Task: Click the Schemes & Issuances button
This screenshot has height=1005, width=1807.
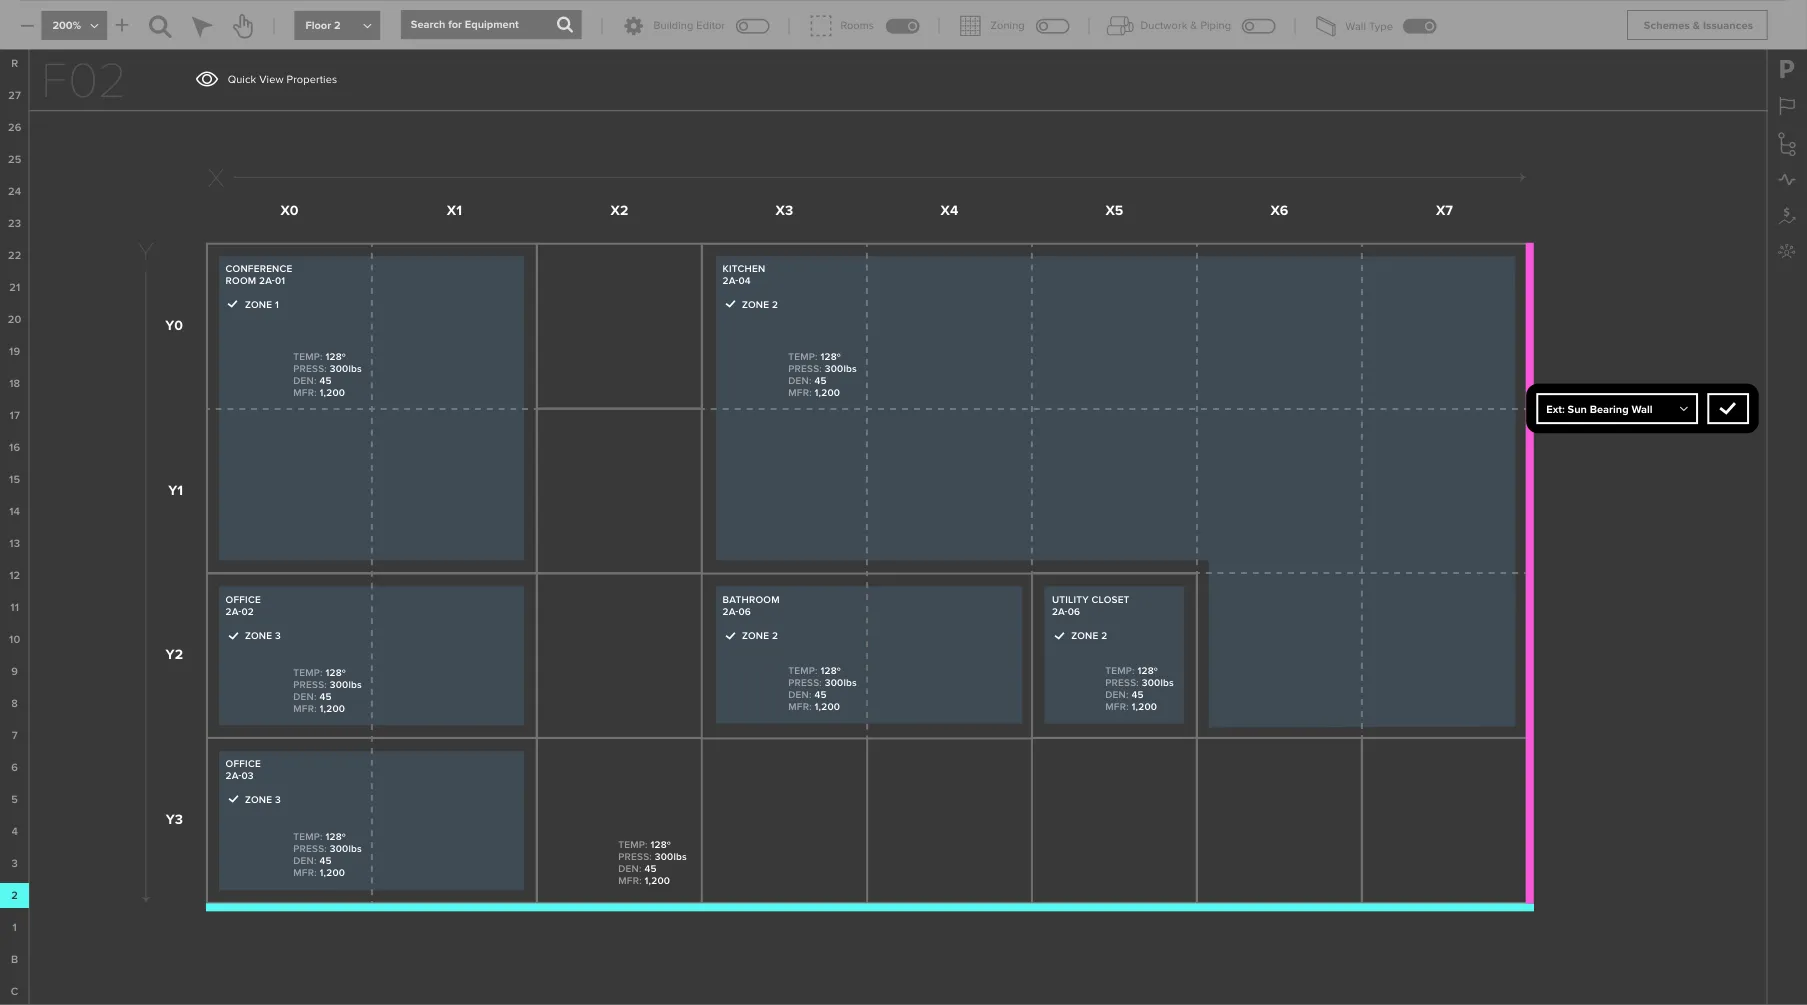Action: (x=1697, y=25)
